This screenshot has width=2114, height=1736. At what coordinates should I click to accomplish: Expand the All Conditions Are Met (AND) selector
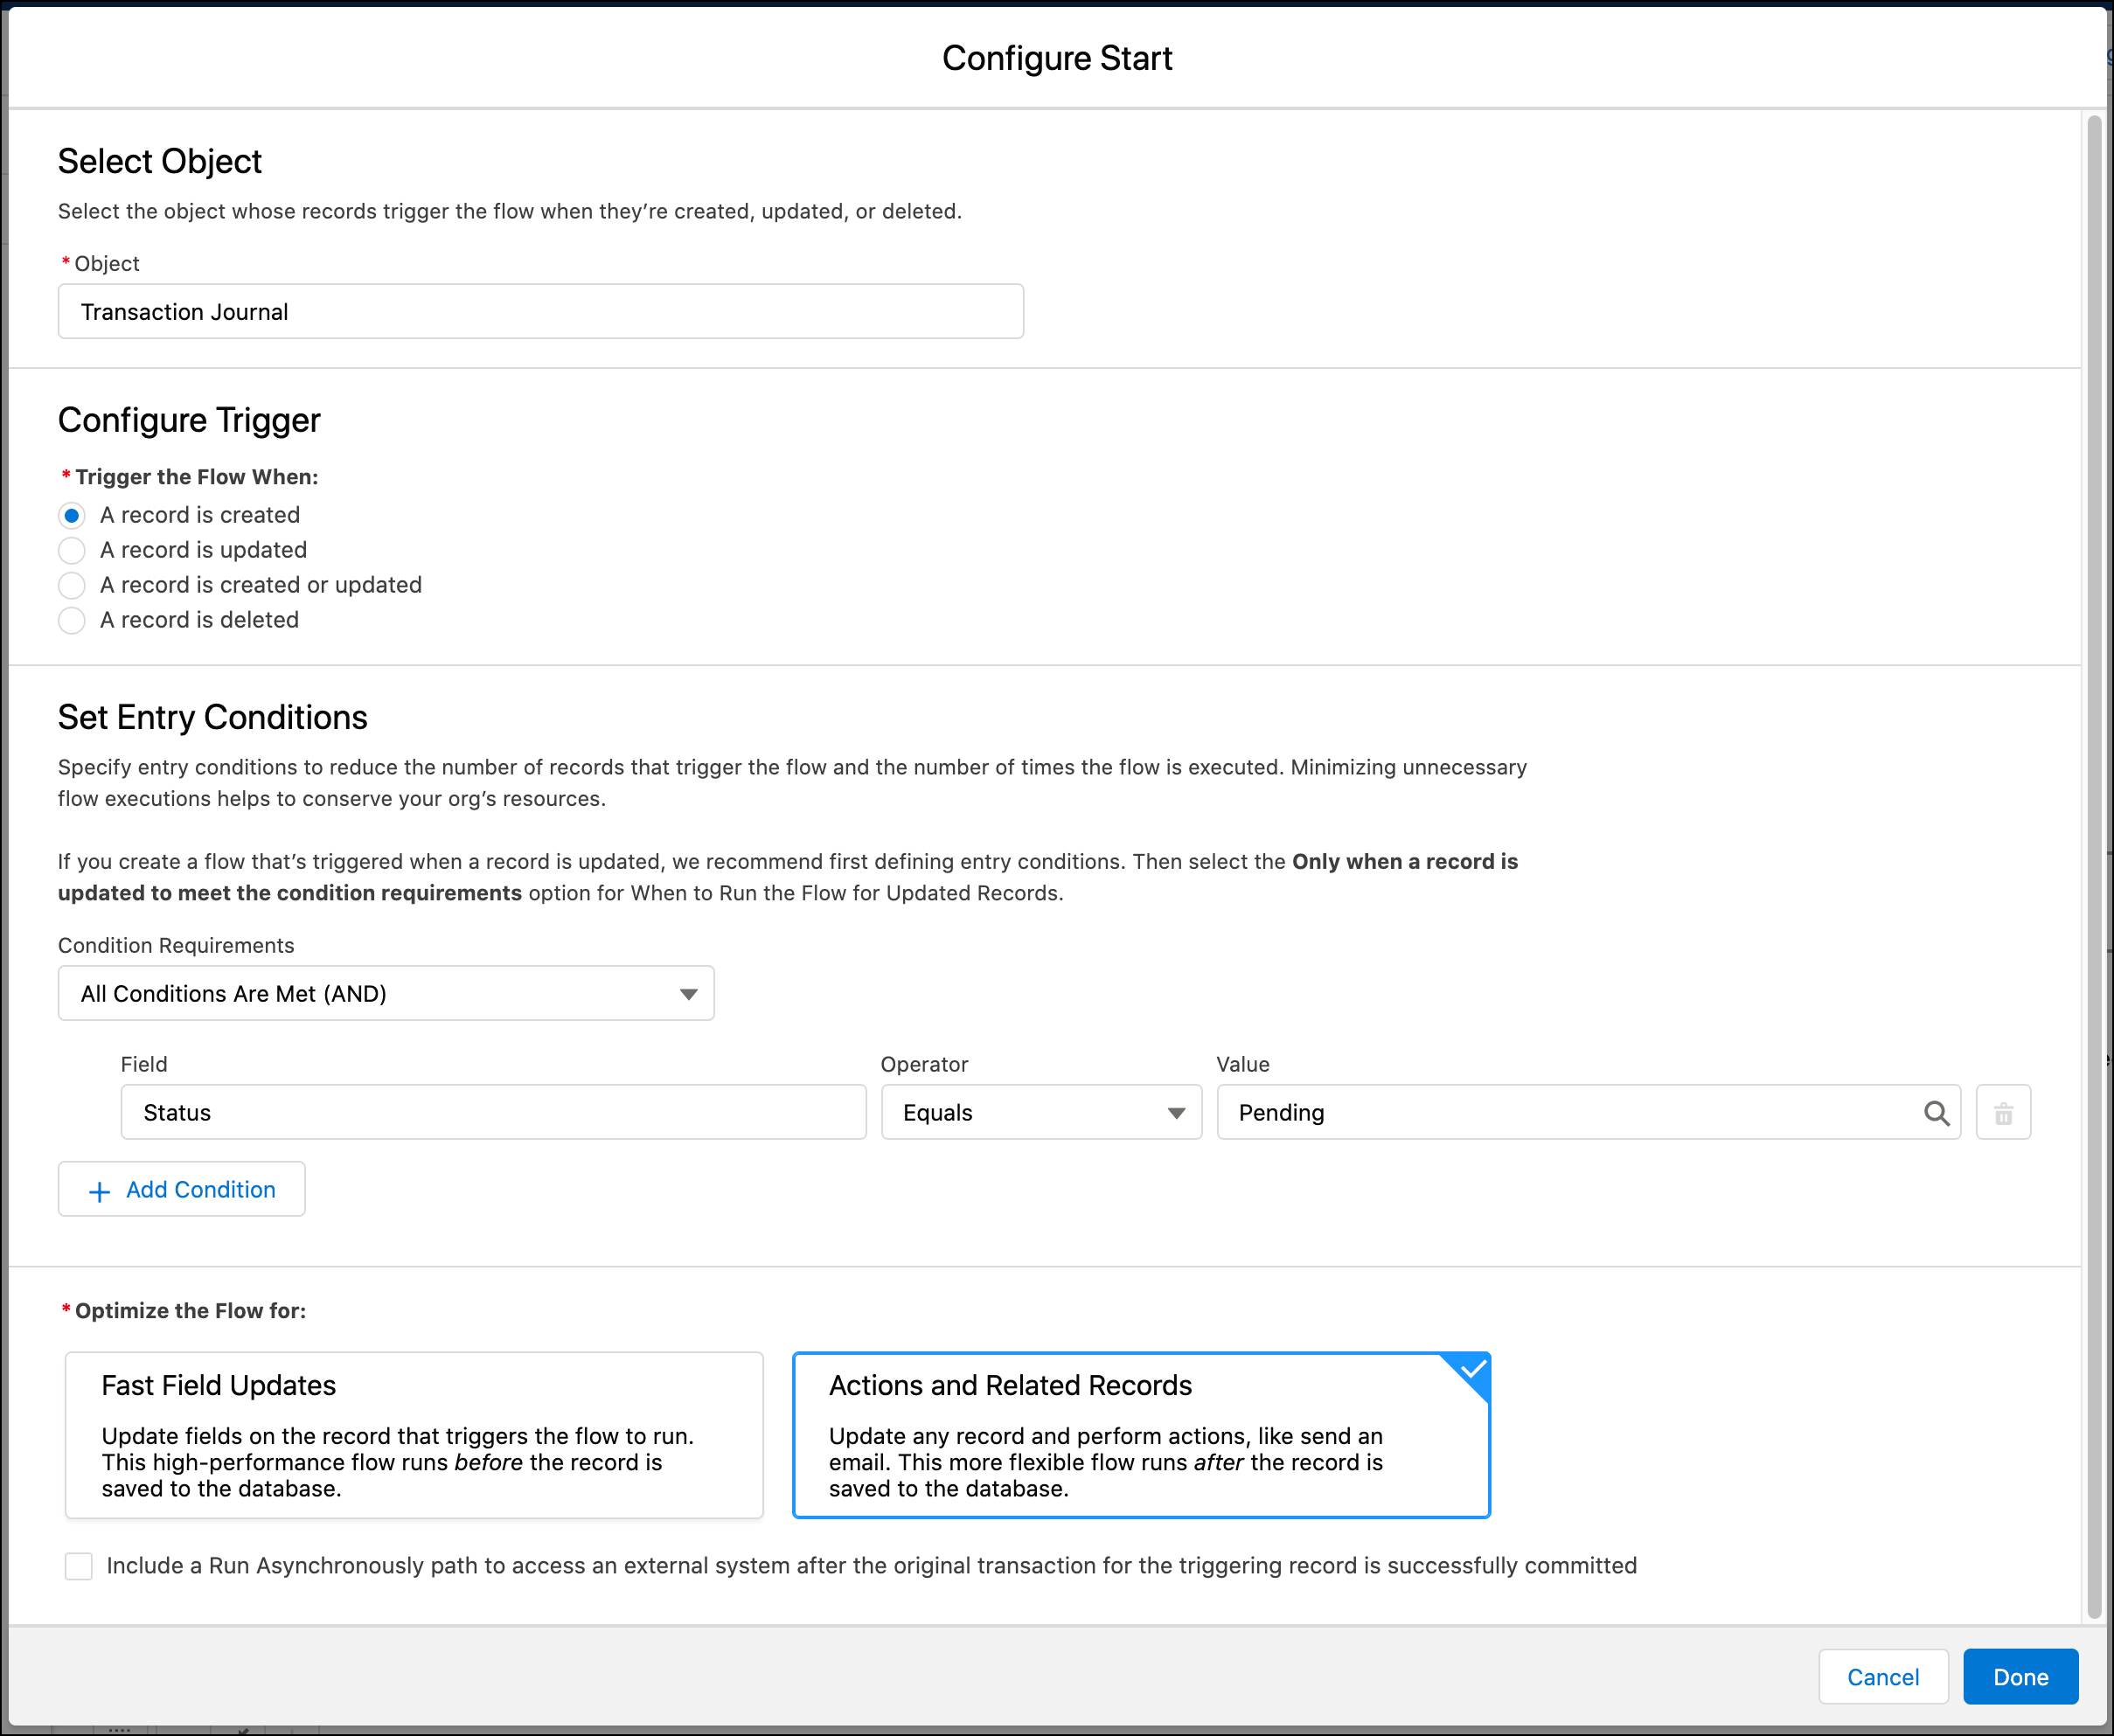click(386, 993)
